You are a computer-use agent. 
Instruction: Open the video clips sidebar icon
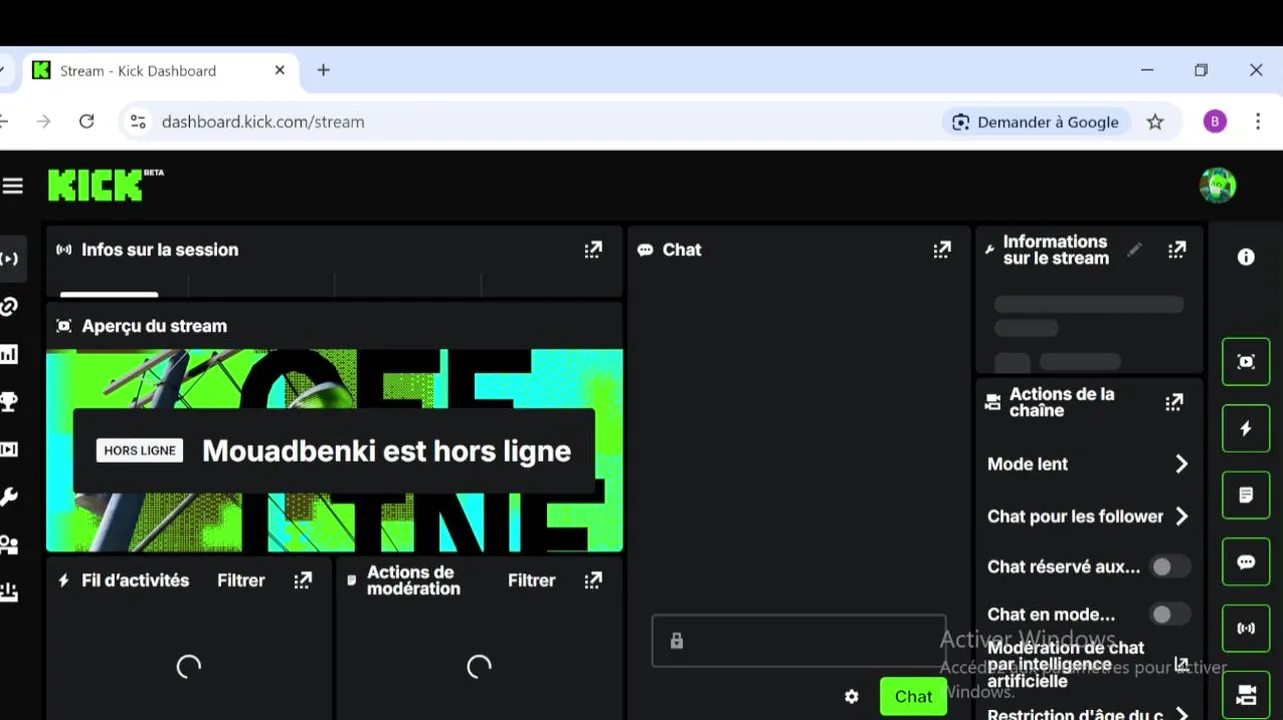pos(9,450)
